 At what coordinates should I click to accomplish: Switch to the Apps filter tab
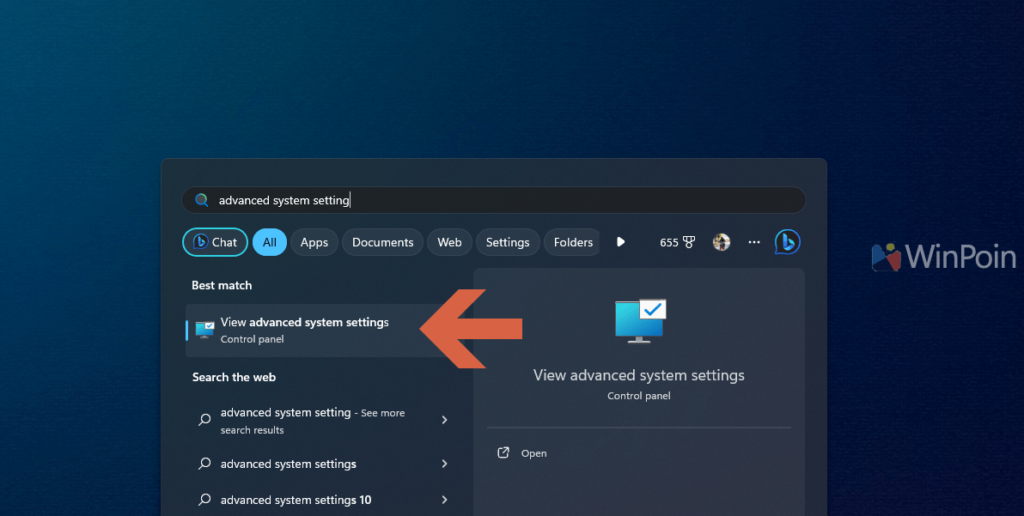click(x=314, y=242)
